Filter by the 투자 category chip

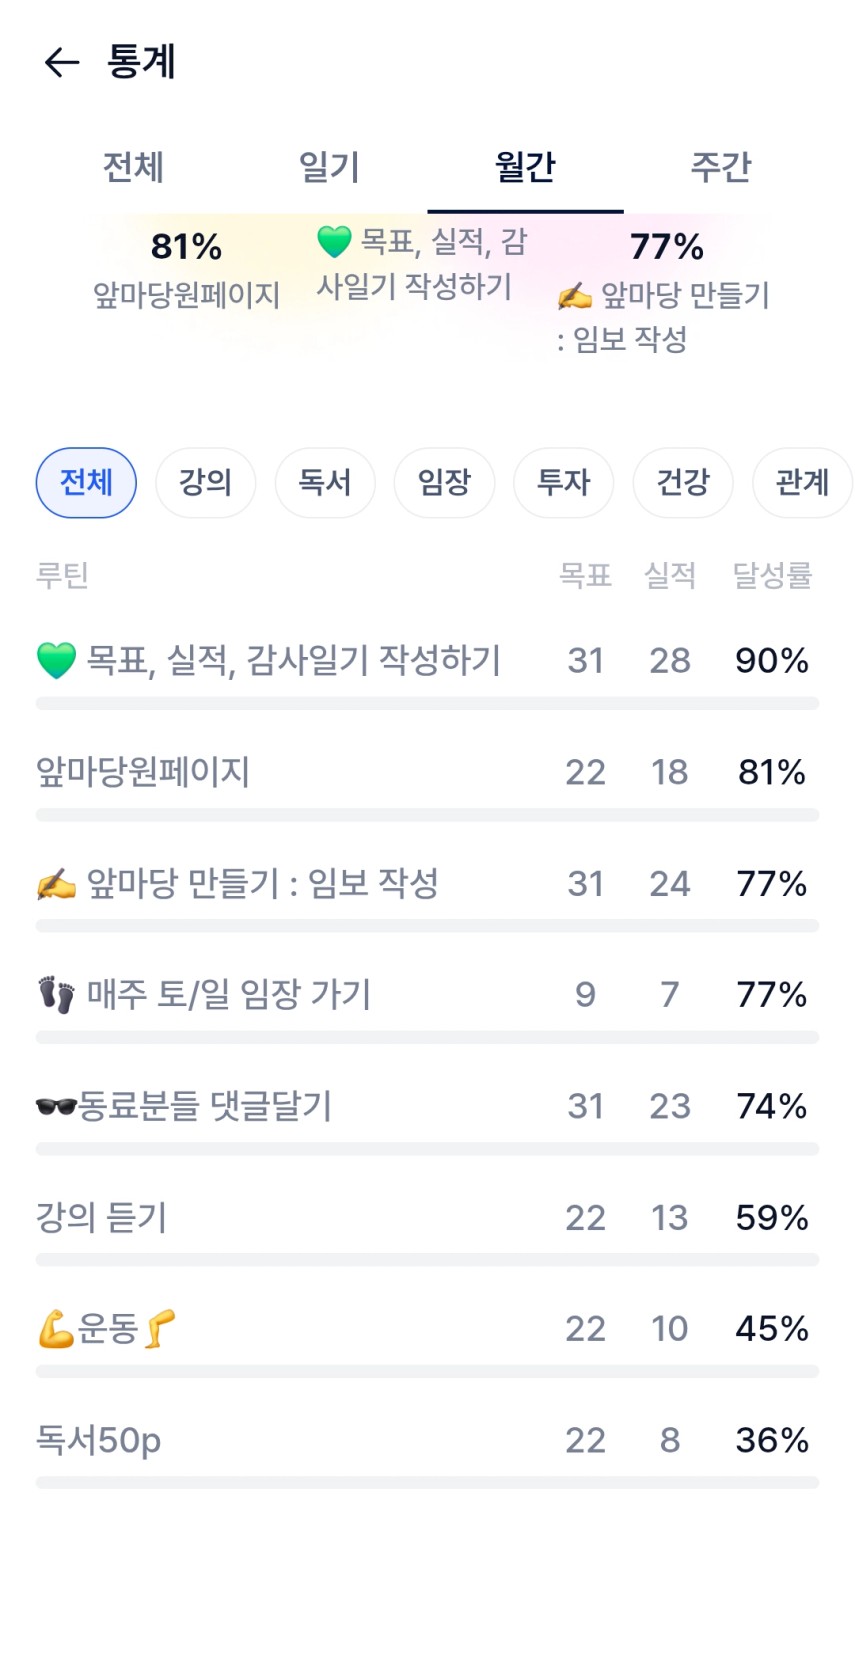[x=563, y=483]
